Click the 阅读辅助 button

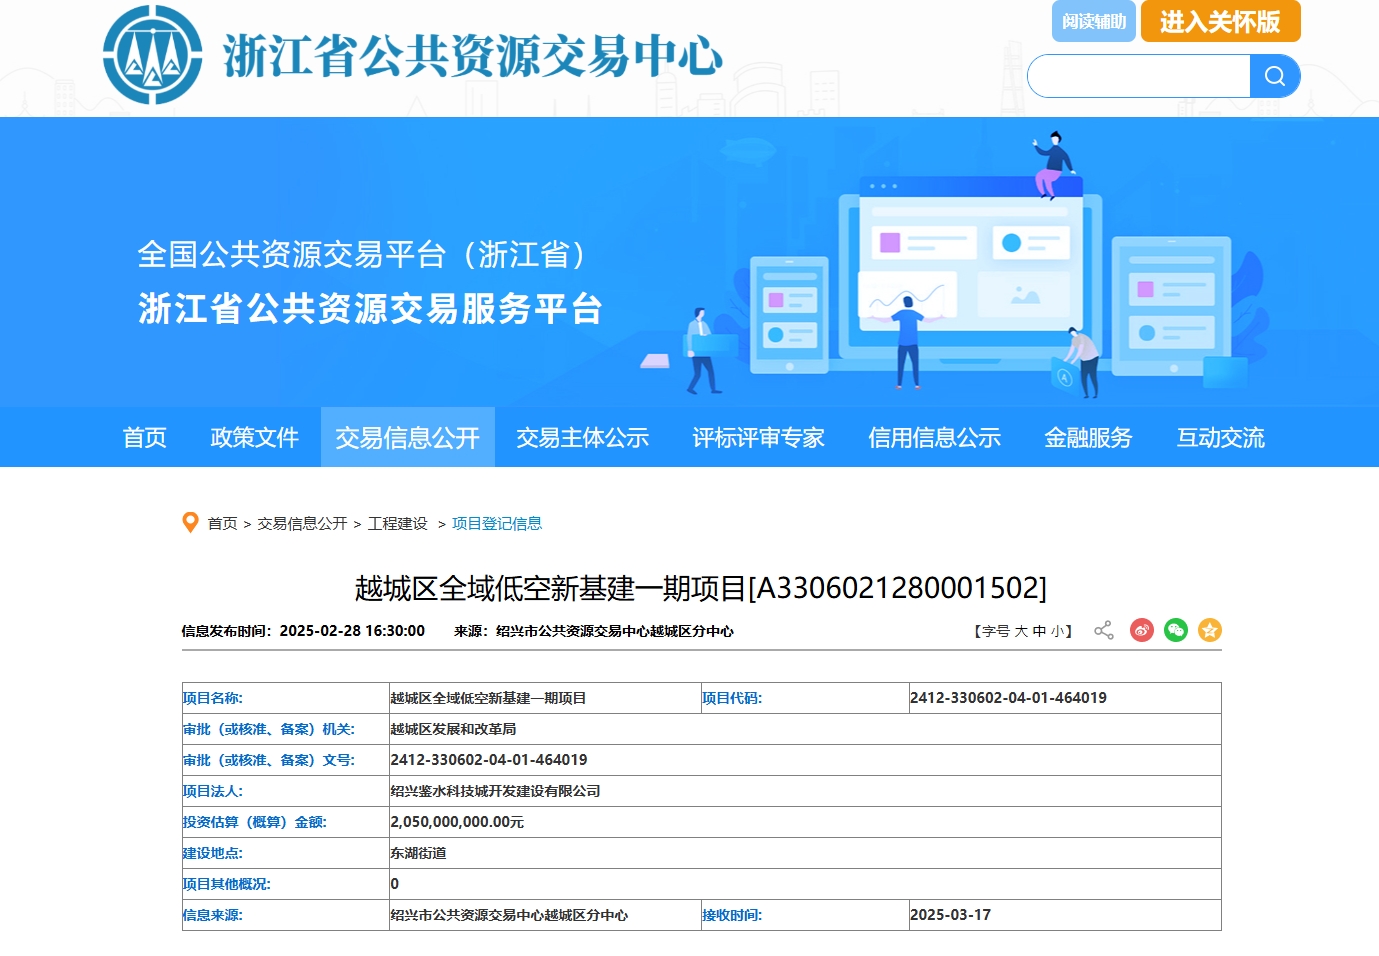point(1093,21)
